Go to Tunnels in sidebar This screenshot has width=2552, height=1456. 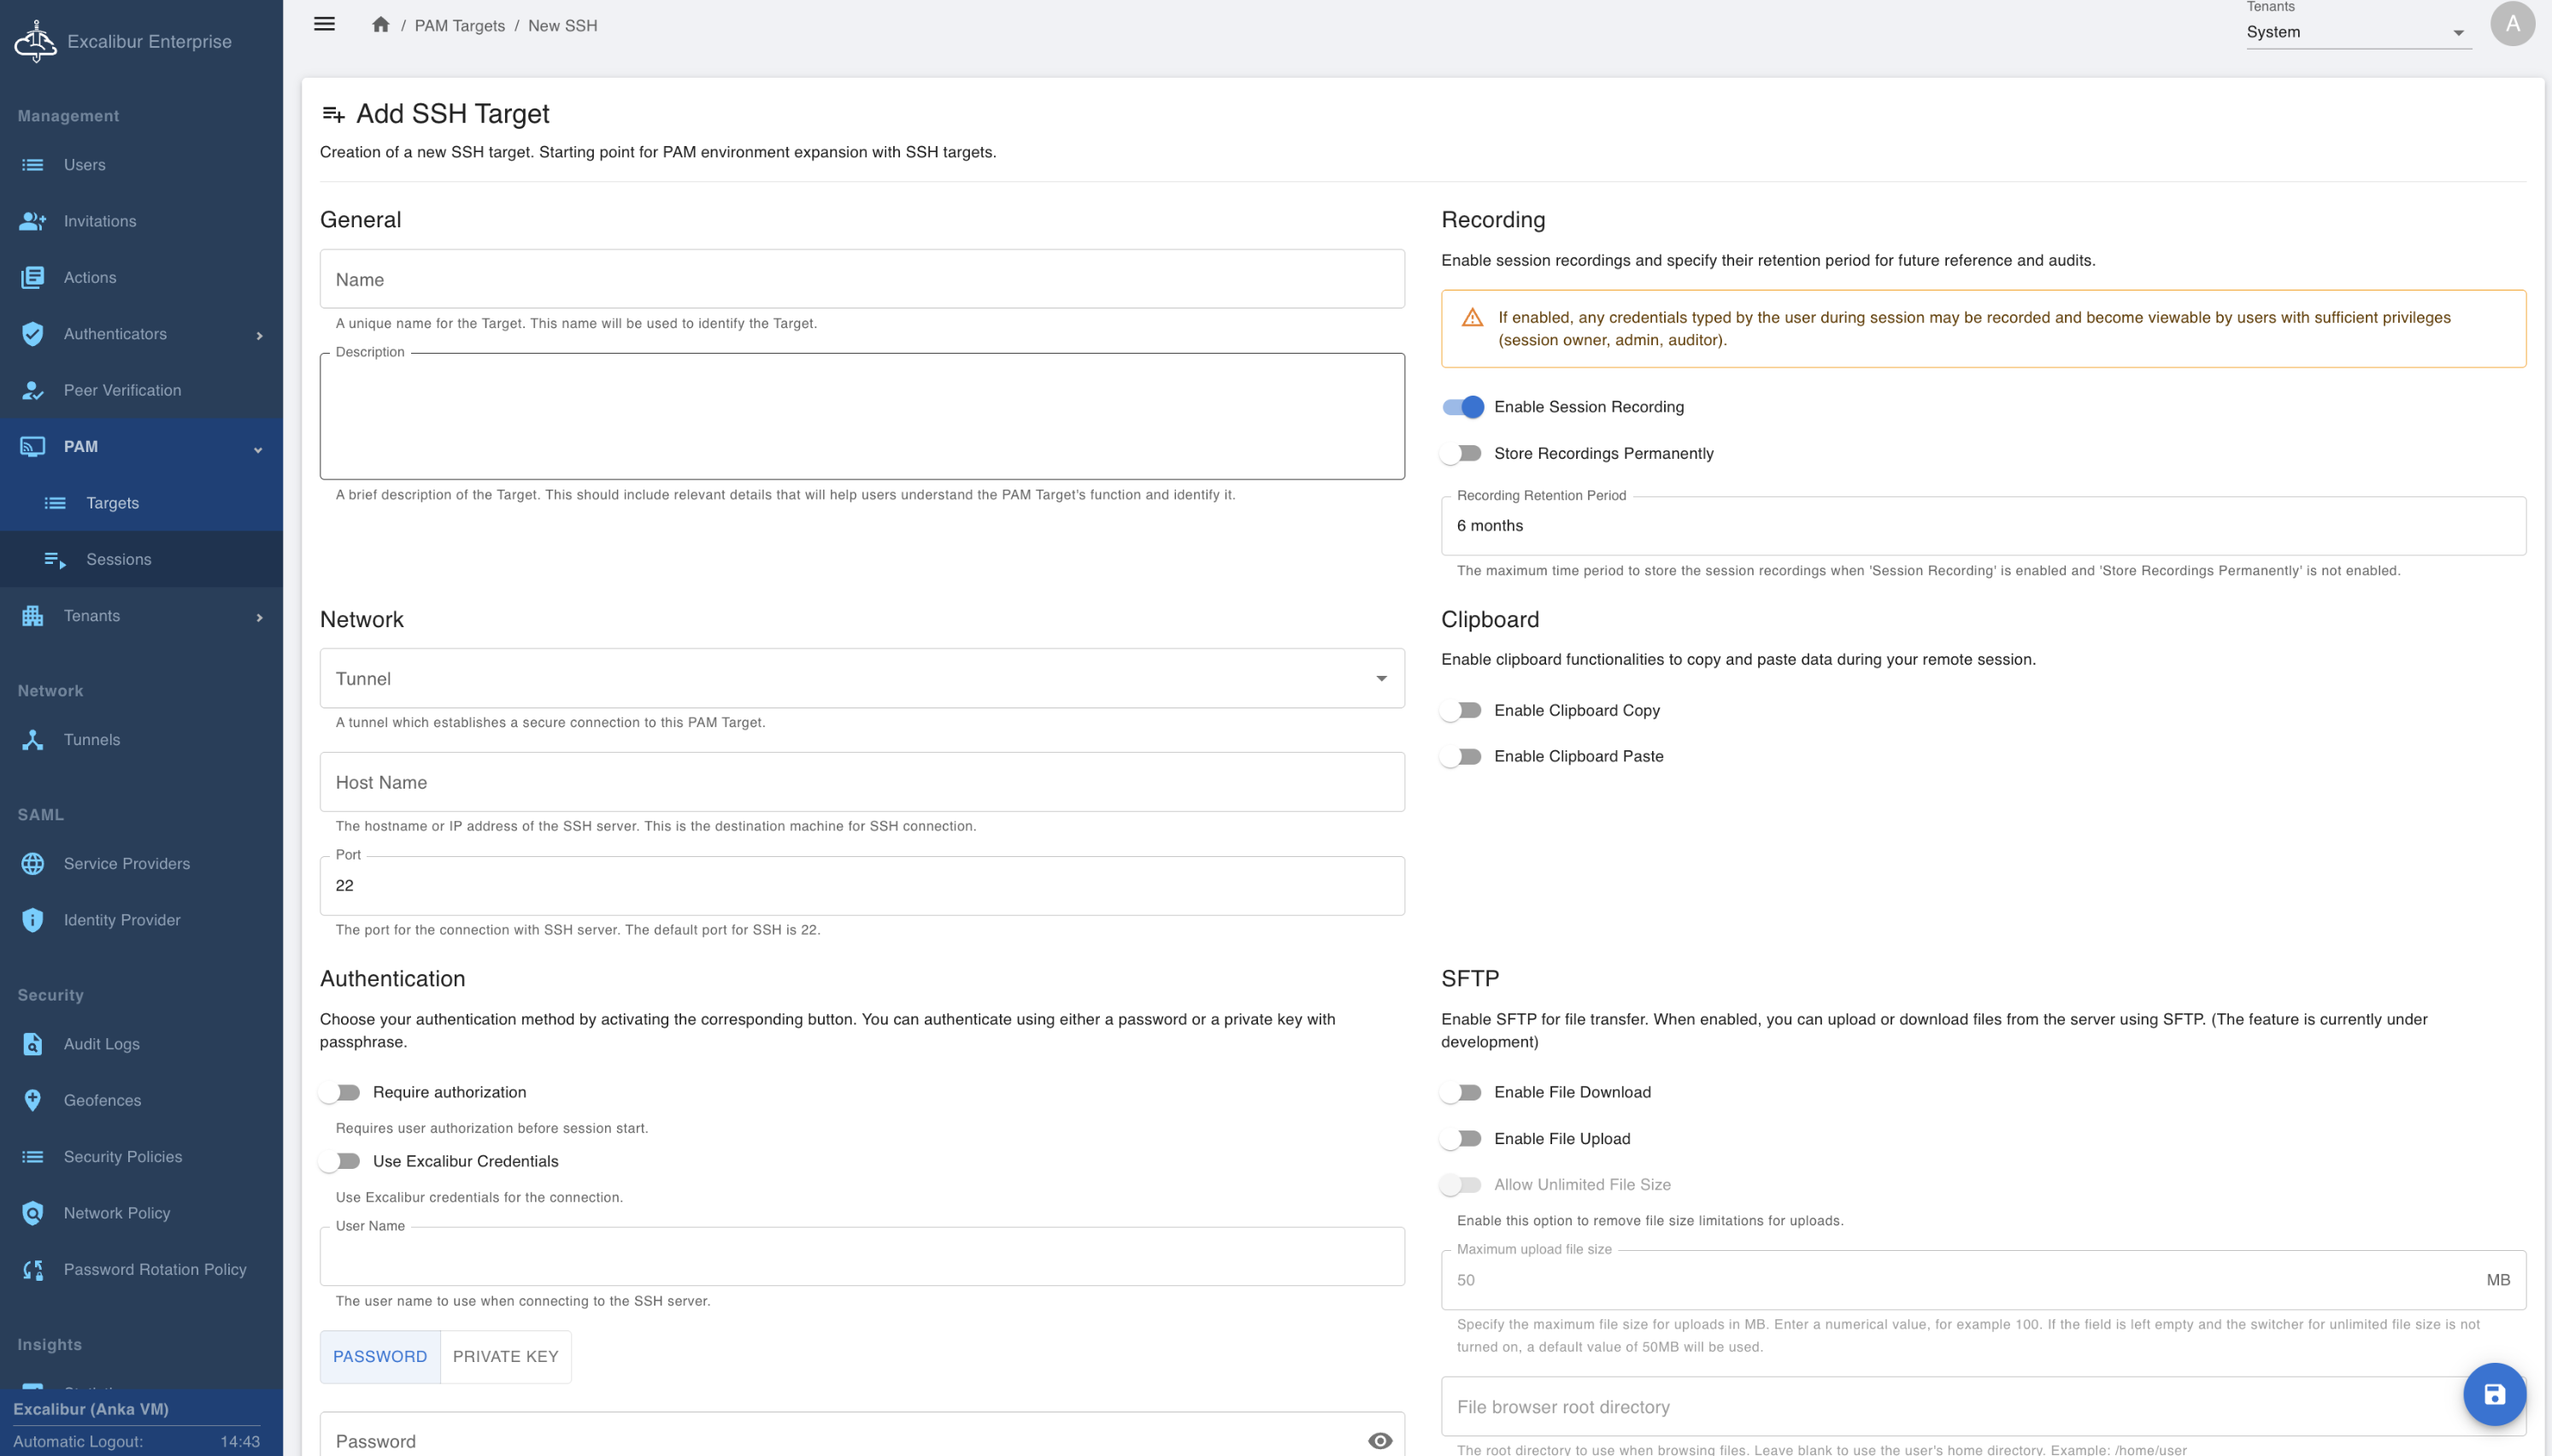click(x=91, y=739)
